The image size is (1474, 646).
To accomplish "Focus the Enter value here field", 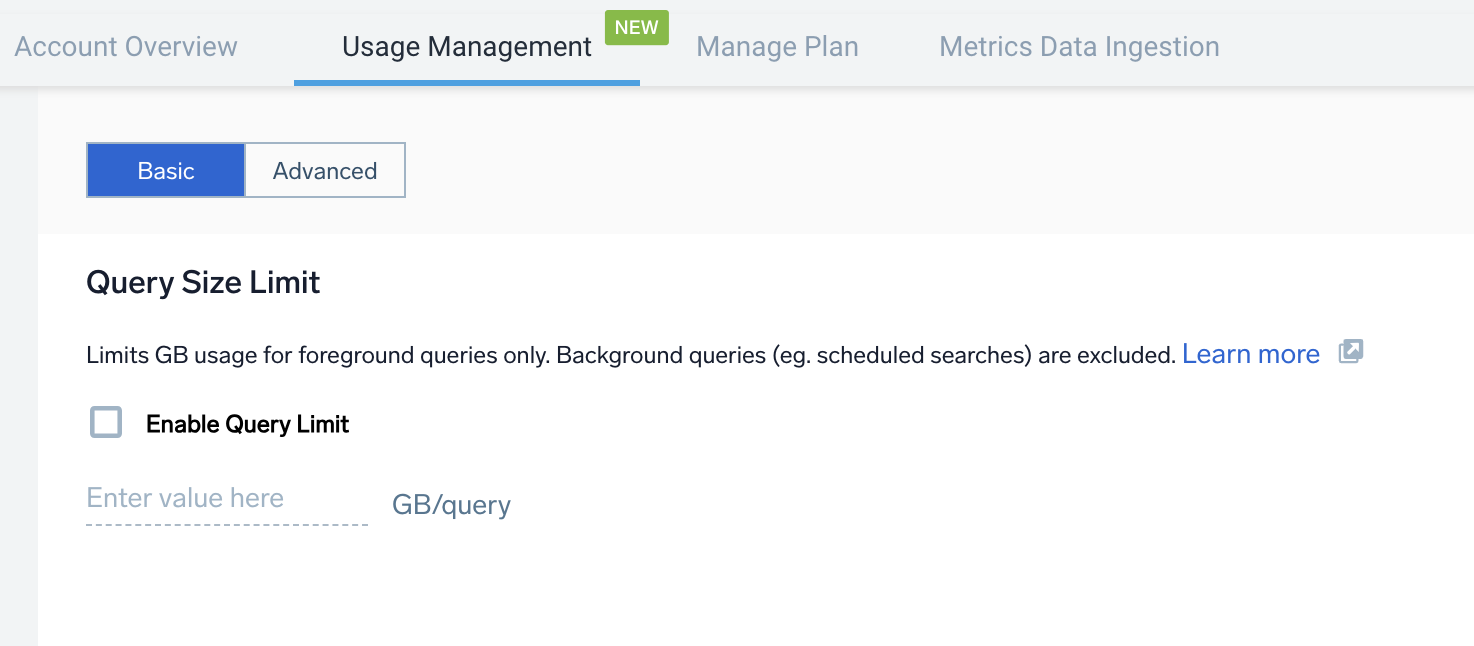I will click(226, 499).
